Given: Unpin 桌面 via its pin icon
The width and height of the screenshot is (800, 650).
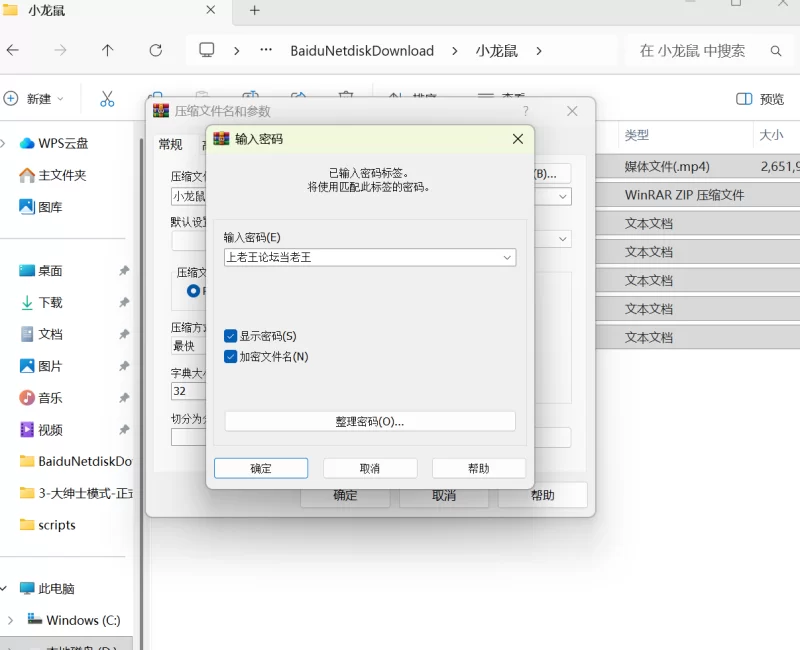Looking at the screenshot, I should (x=124, y=270).
